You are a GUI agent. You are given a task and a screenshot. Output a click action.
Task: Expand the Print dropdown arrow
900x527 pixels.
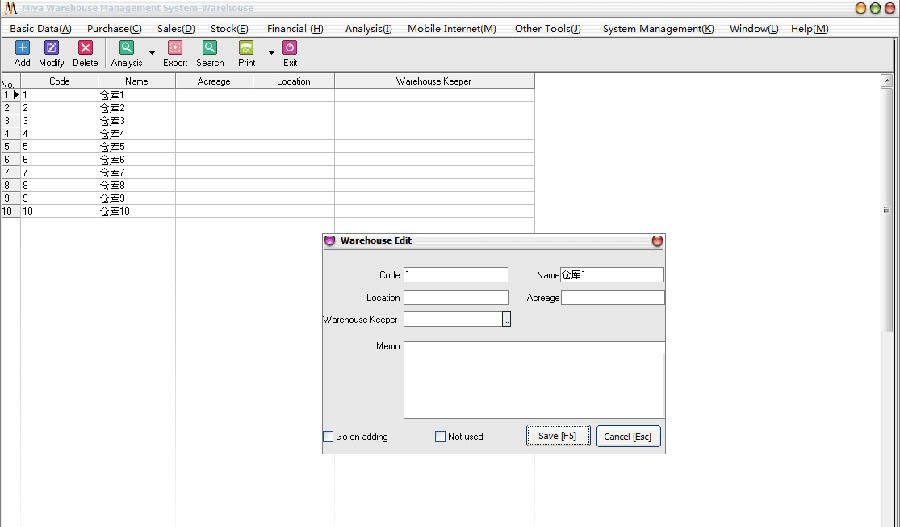click(x=271, y=52)
